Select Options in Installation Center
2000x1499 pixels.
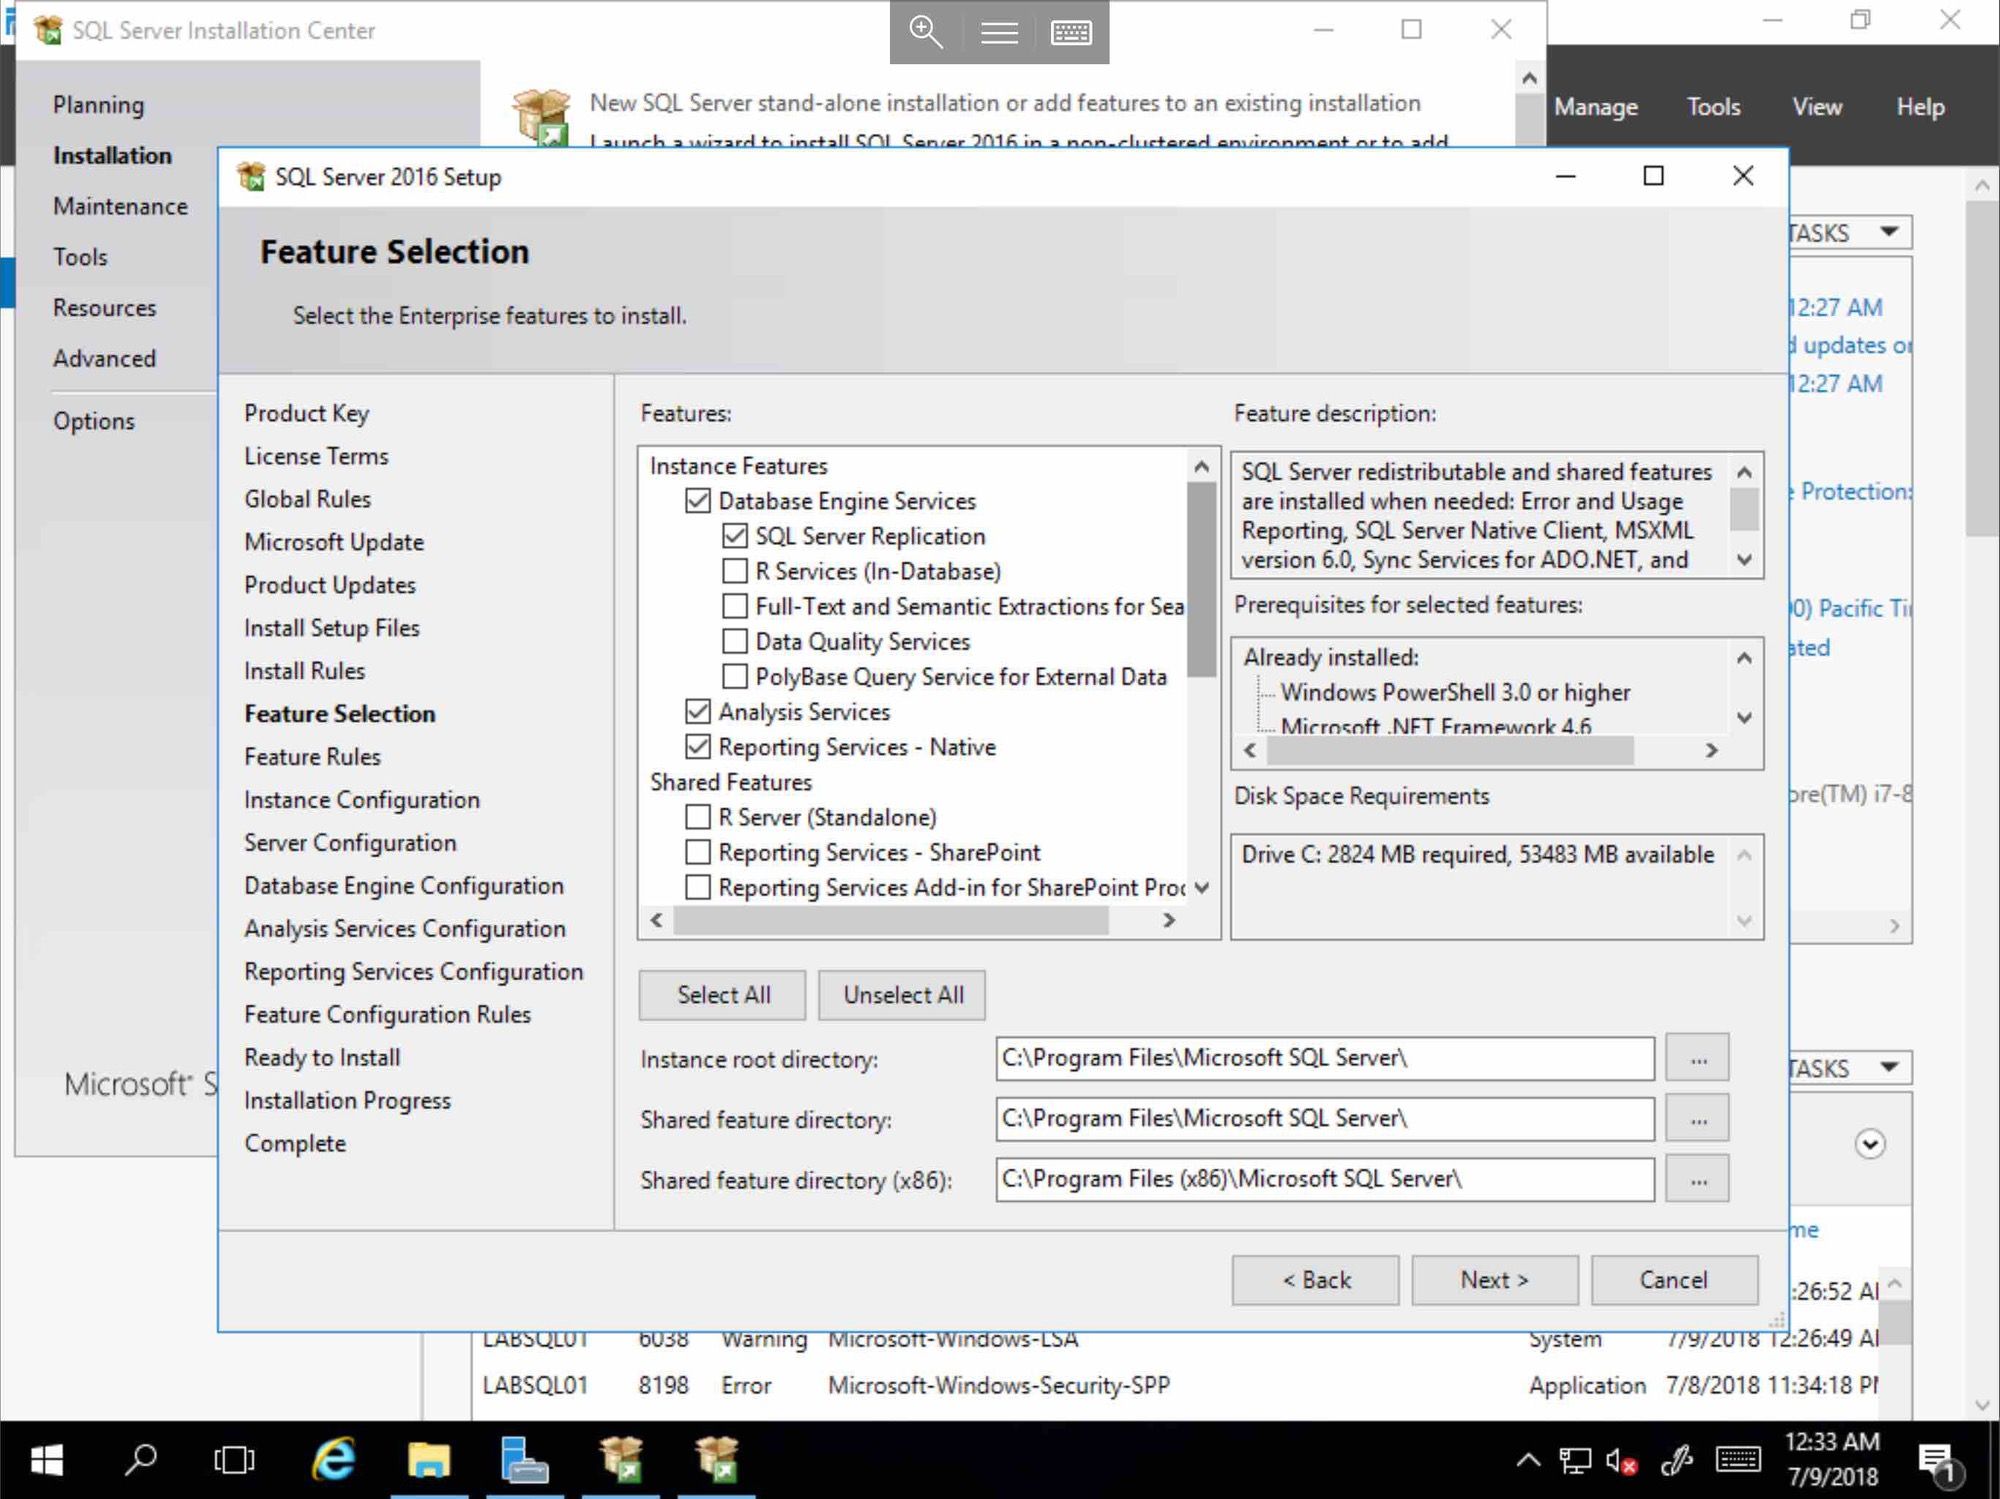[93, 421]
